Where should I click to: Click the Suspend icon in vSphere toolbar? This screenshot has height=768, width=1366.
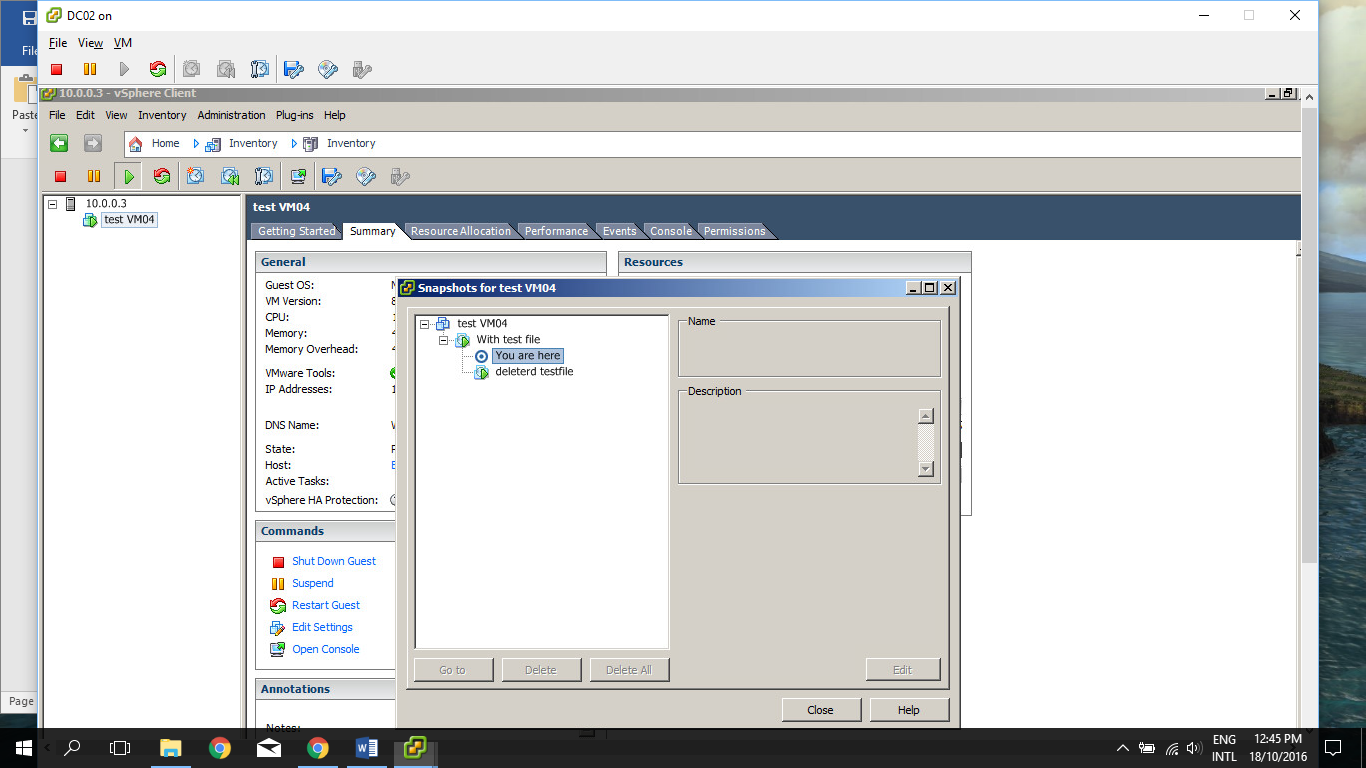tap(94, 177)
